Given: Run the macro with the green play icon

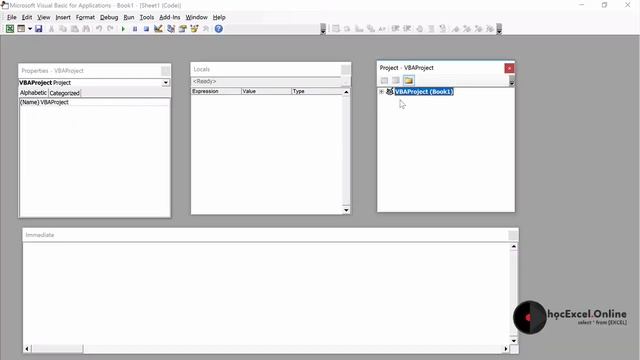Looking at the screenshot, I should point(123,29).
